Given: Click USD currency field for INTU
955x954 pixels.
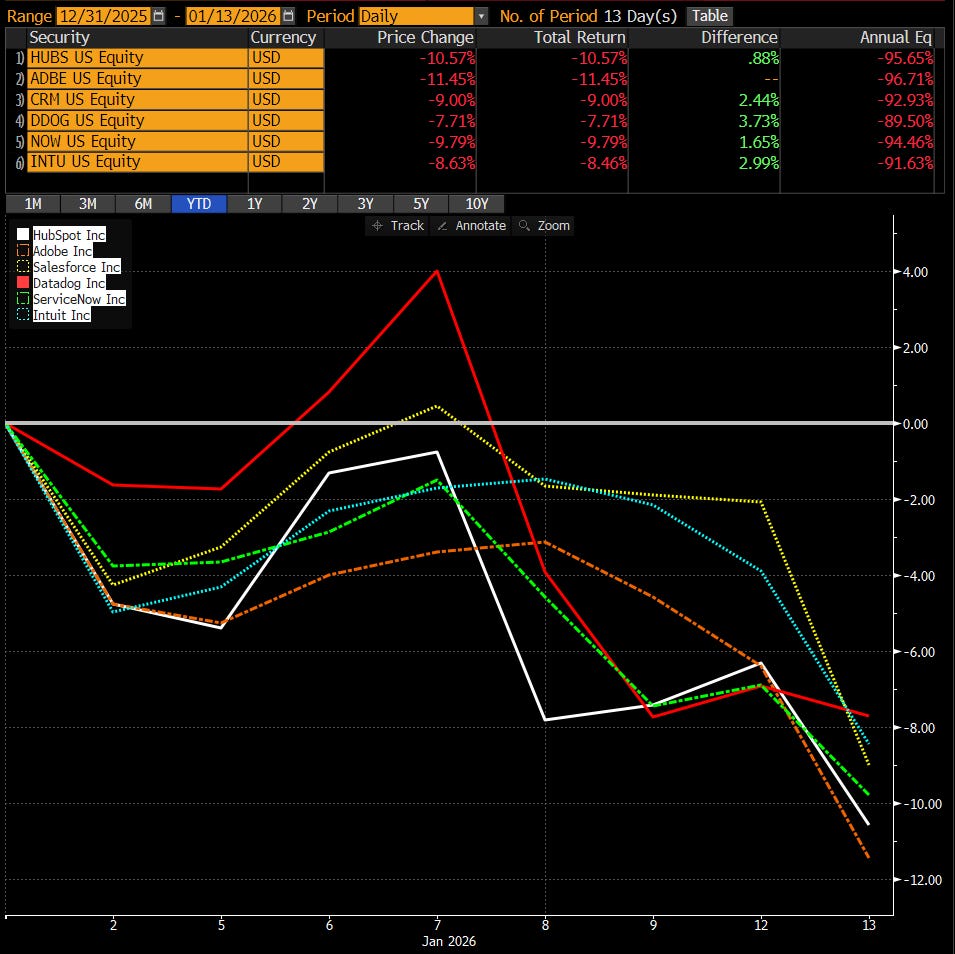Looking at the screenshot, I should click(x=286, y=162).
